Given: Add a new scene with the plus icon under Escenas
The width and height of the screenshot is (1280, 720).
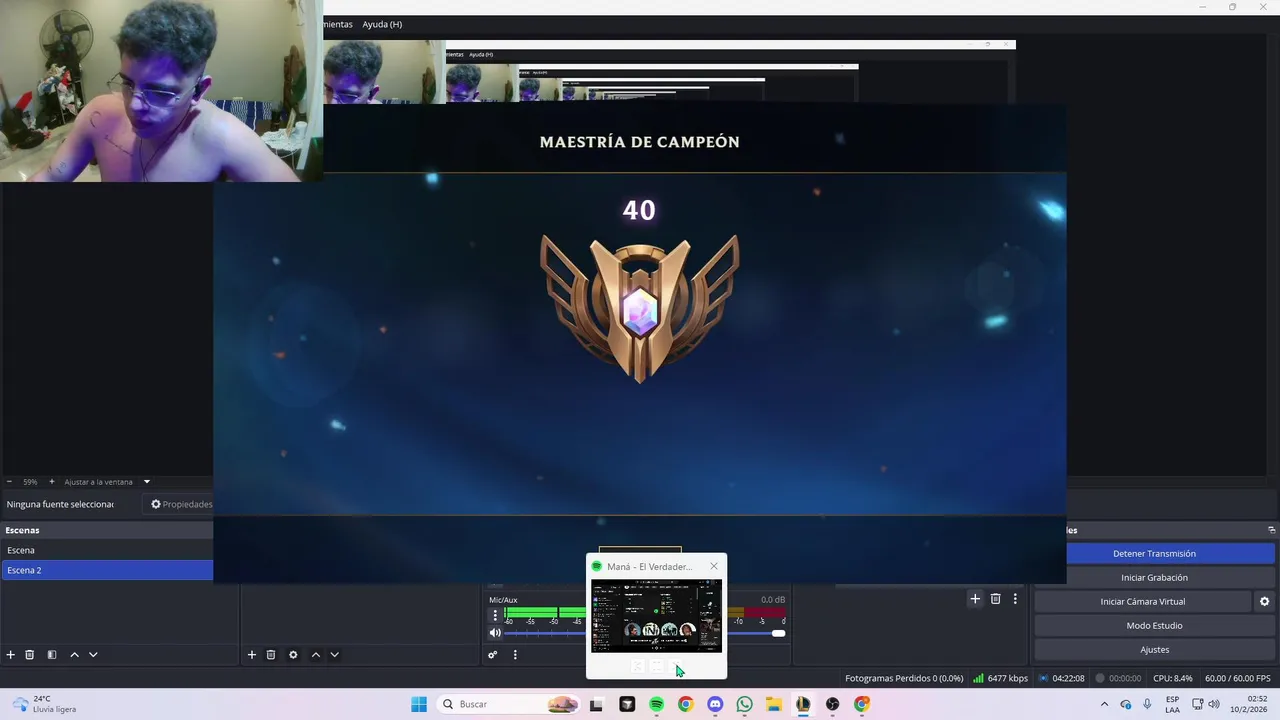Looking at the screenshot, I should 11,655.
